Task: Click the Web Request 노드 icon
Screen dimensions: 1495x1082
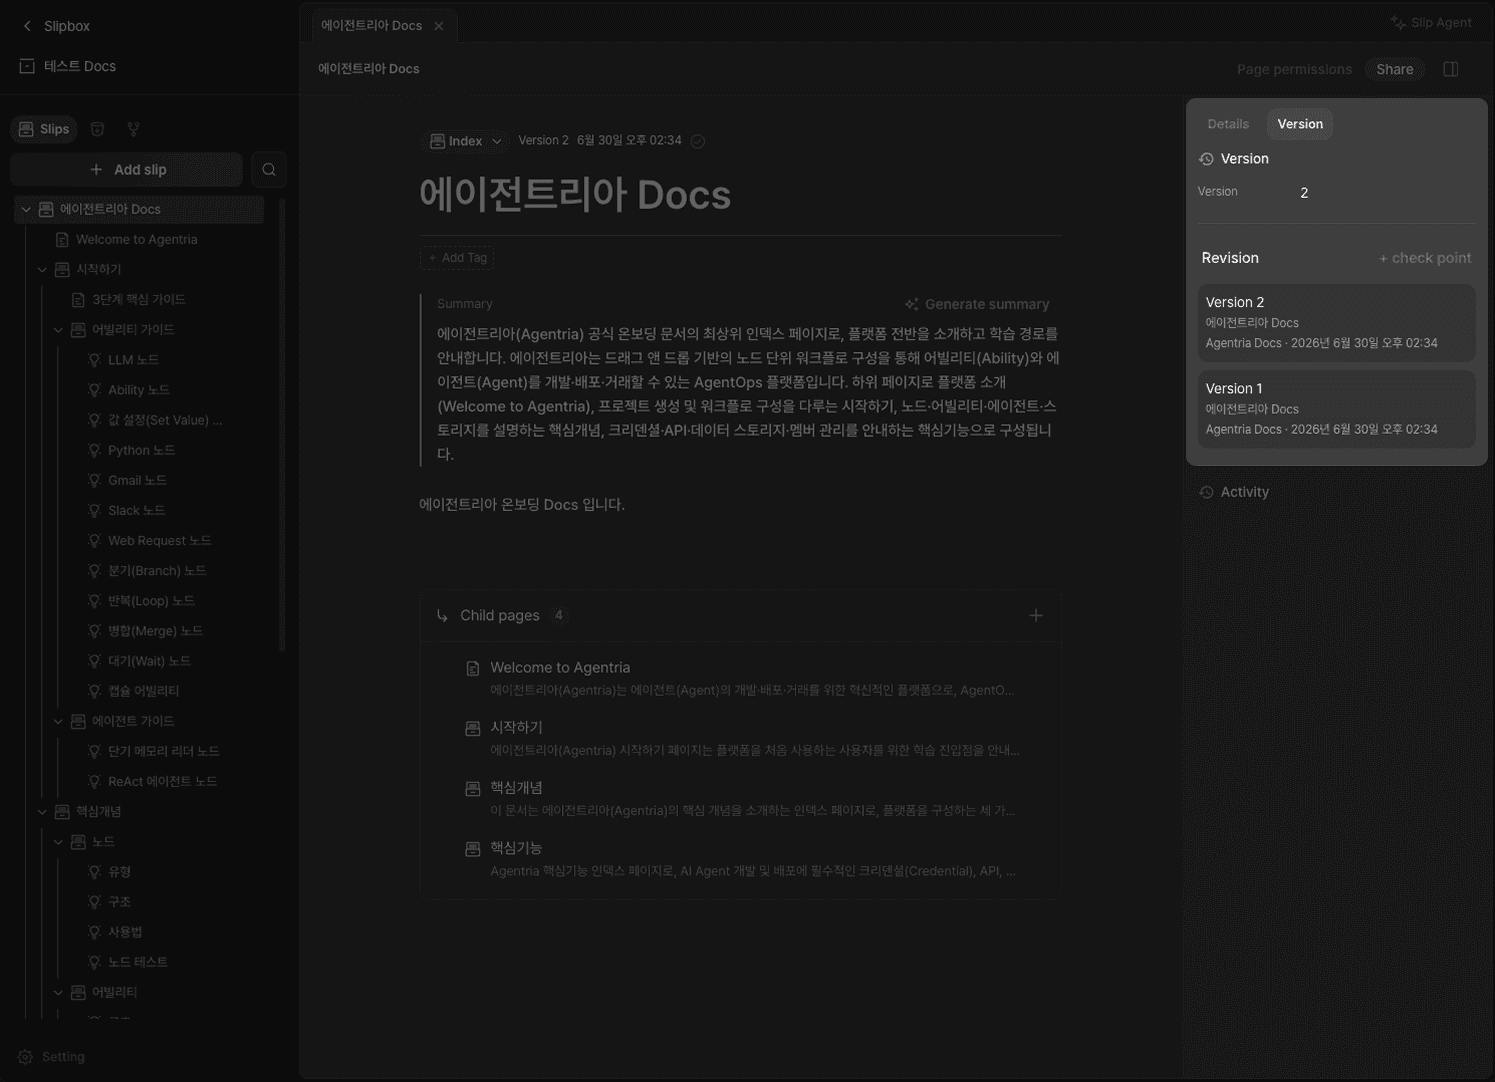Action: pos(94,540)
